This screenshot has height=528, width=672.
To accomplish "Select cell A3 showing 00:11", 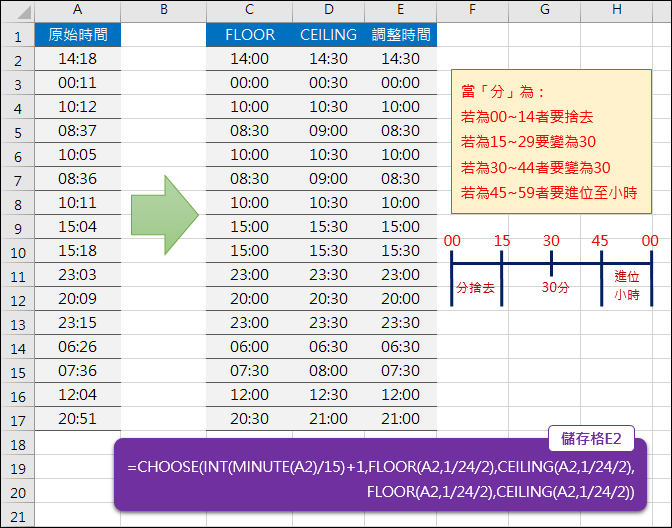I will point(78,83).
